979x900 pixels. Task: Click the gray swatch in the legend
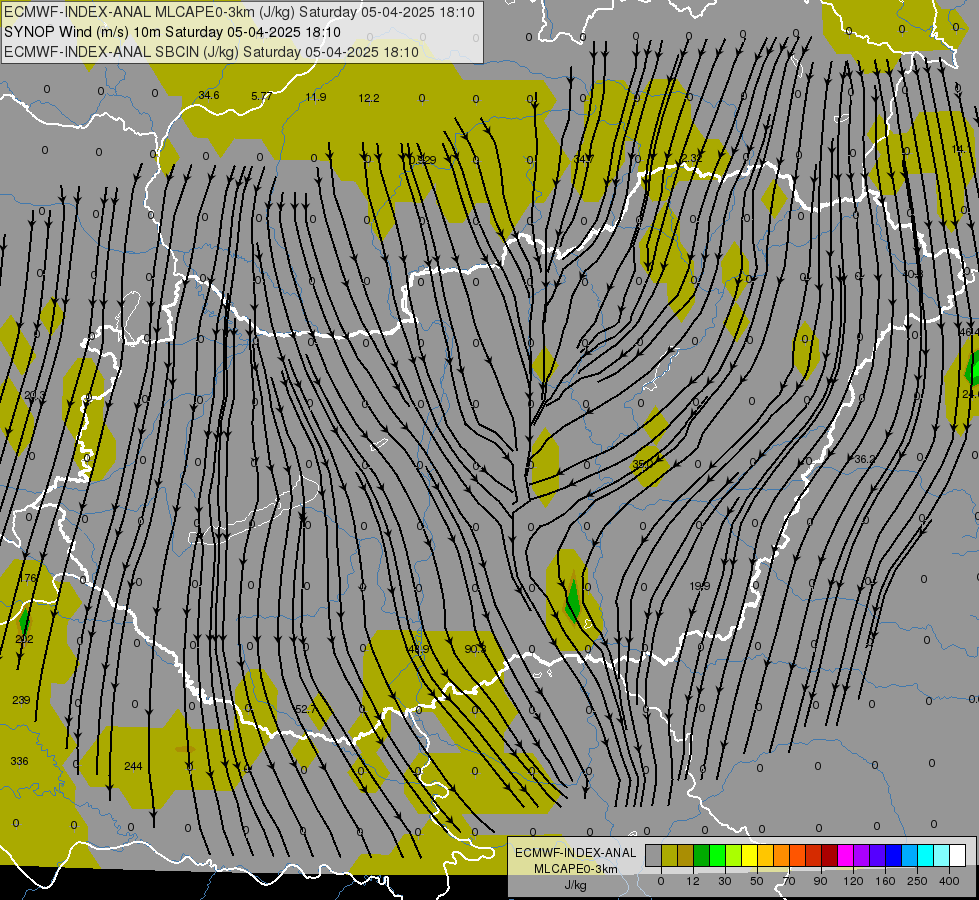[x=654, y=855]
